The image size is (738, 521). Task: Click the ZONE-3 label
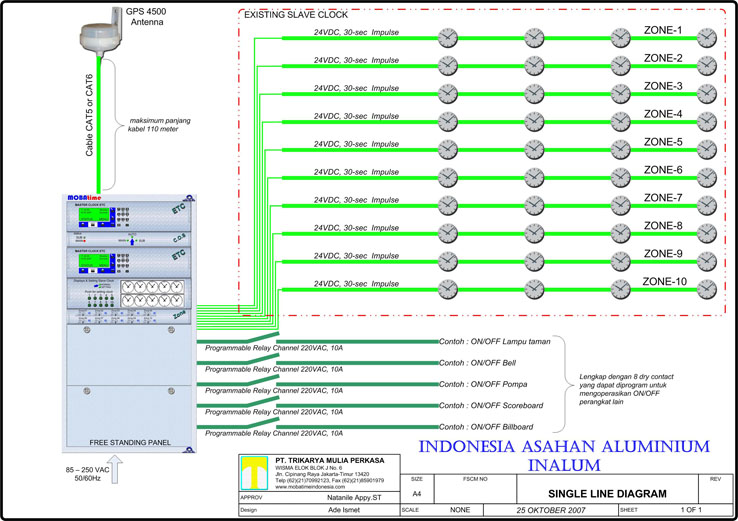click(x=662, y=86)
